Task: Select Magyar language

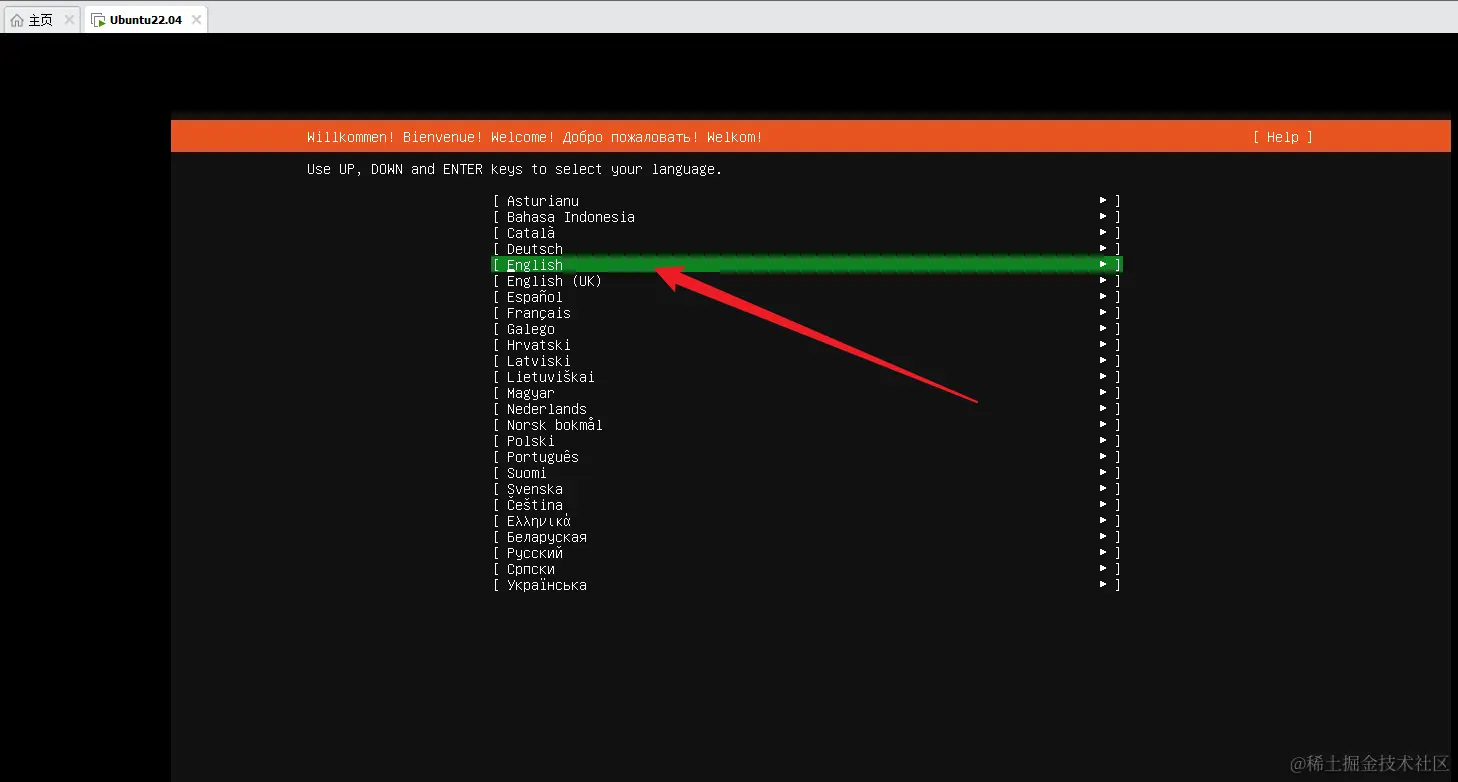Action: [807, 393]
